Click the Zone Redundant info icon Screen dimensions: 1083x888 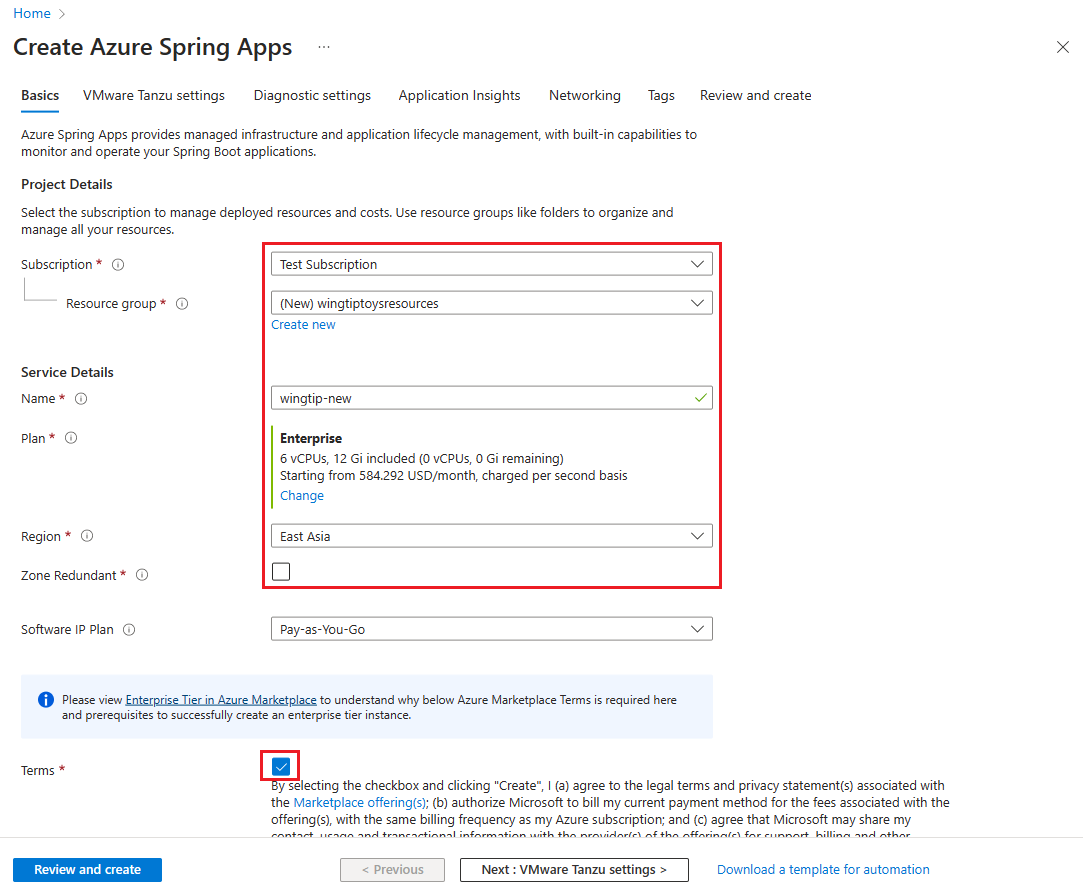coord(142,575)
